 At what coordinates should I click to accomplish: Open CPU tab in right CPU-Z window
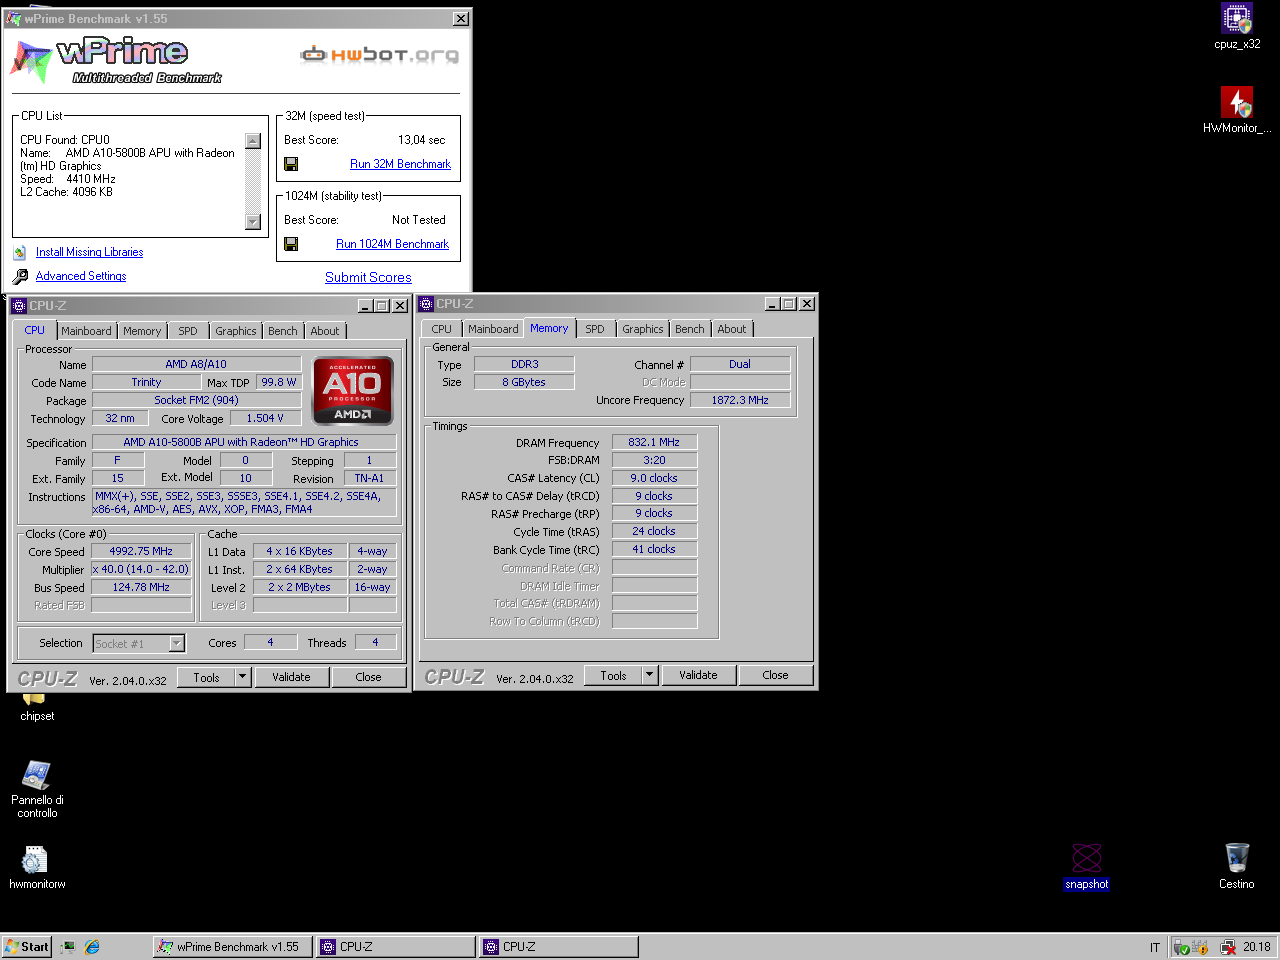(x=442, y=329)
